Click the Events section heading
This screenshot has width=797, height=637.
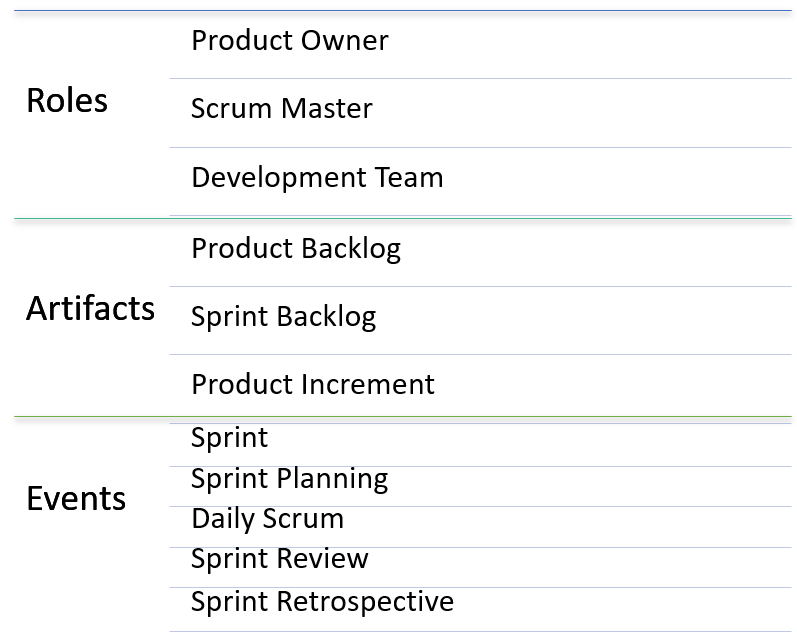[76, 499]
